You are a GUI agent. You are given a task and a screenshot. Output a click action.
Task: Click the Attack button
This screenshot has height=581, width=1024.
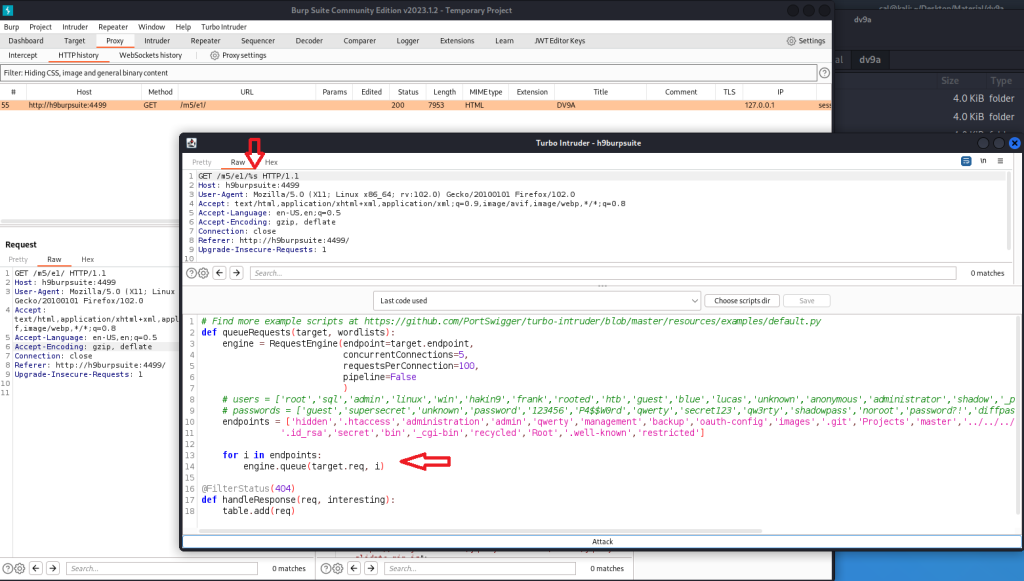[602, 541]
